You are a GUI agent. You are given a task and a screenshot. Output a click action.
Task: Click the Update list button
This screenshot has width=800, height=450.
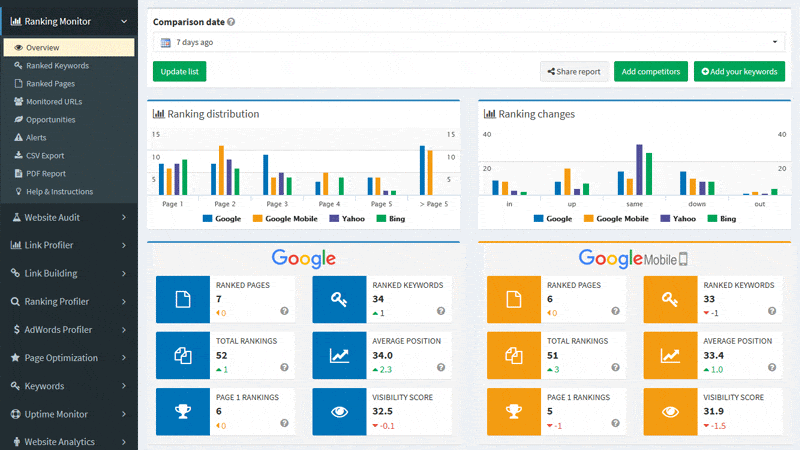coord(180,71)
